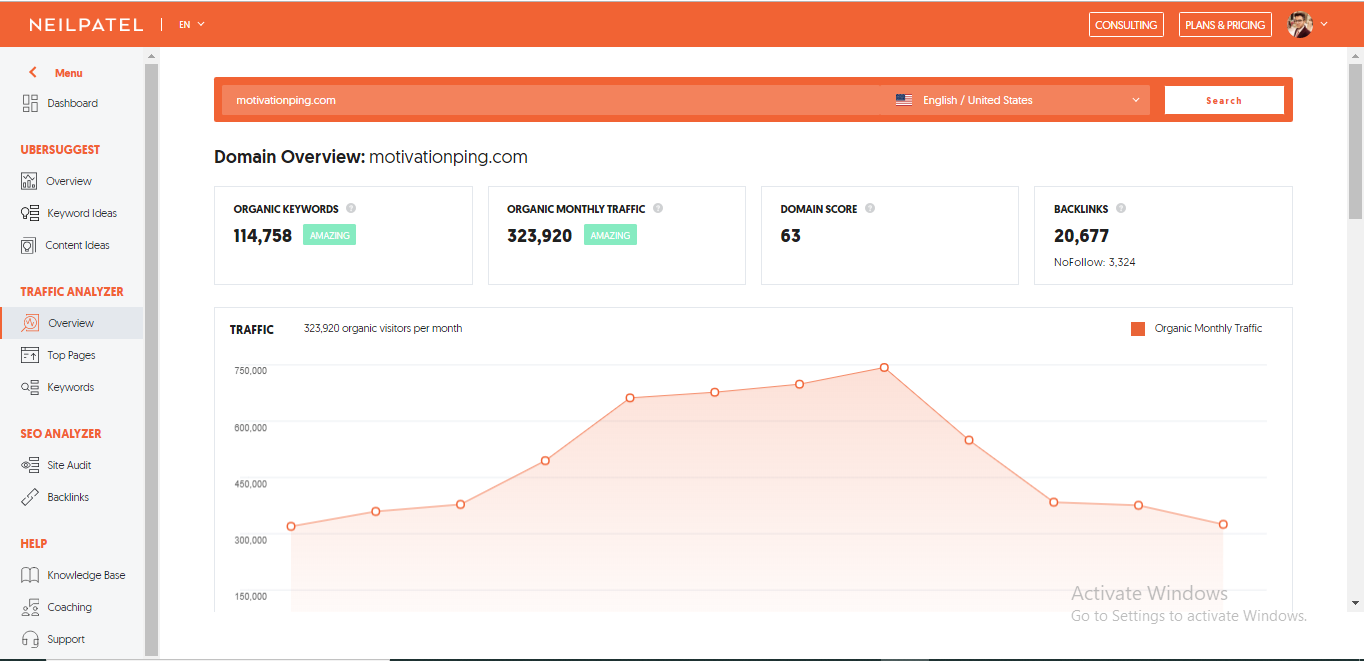Open Keyword Ideas lightbulb icon
The height and width of the screenshot is (661, 1364).
pyautogui.click(x=30, y=213)
